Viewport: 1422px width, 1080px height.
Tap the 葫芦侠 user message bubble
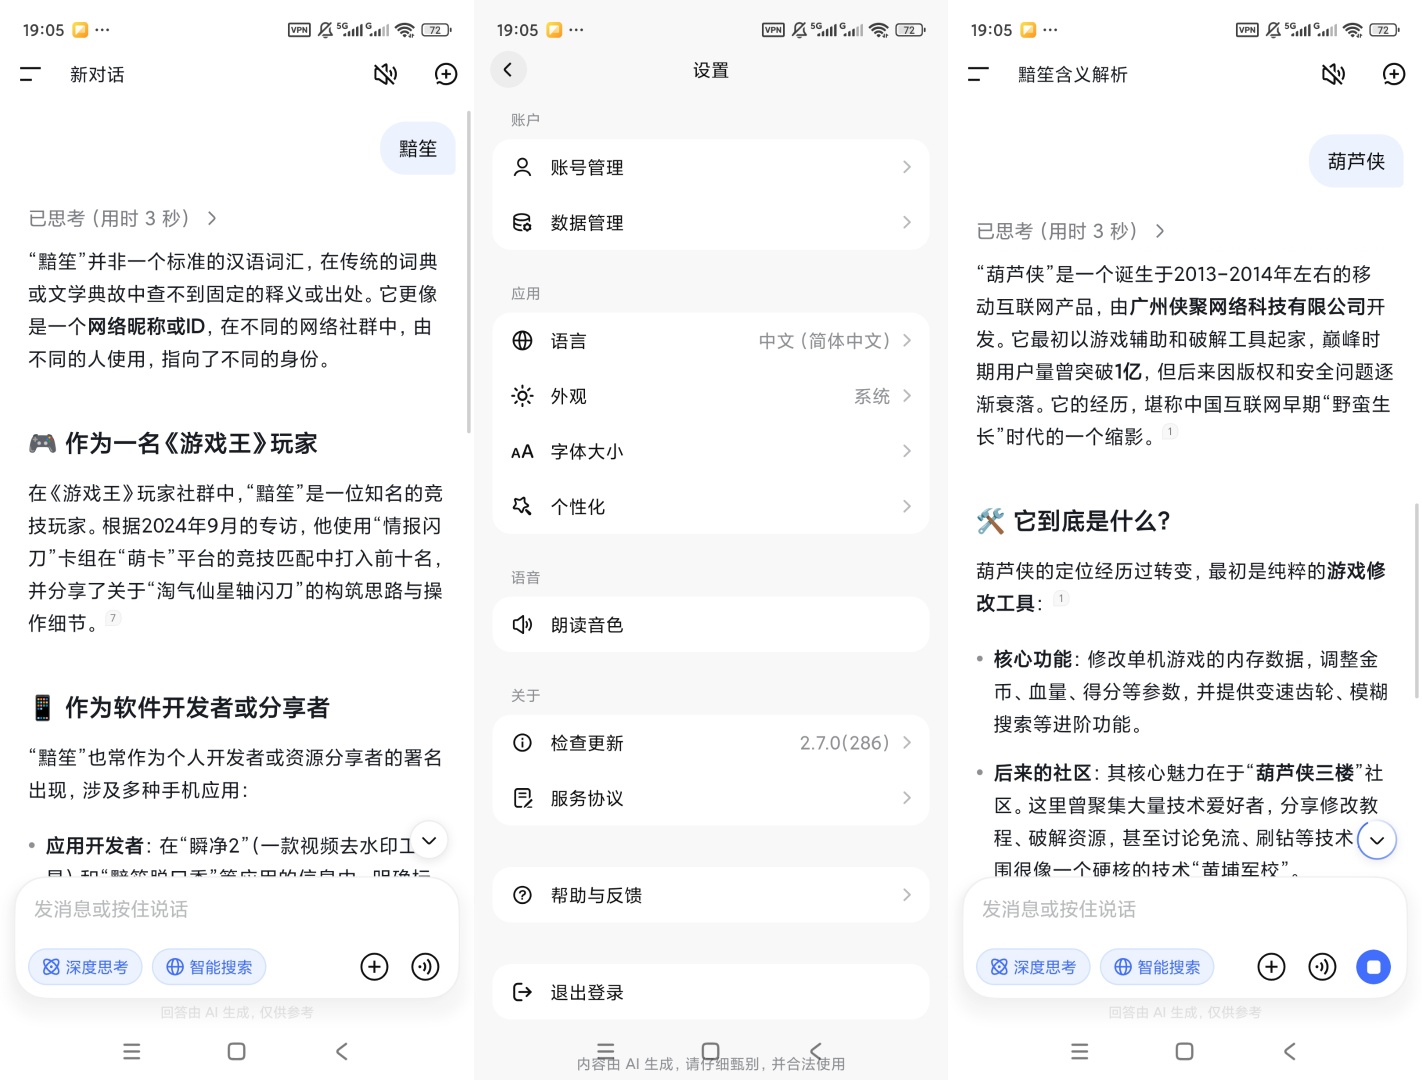pos(1356,161)
